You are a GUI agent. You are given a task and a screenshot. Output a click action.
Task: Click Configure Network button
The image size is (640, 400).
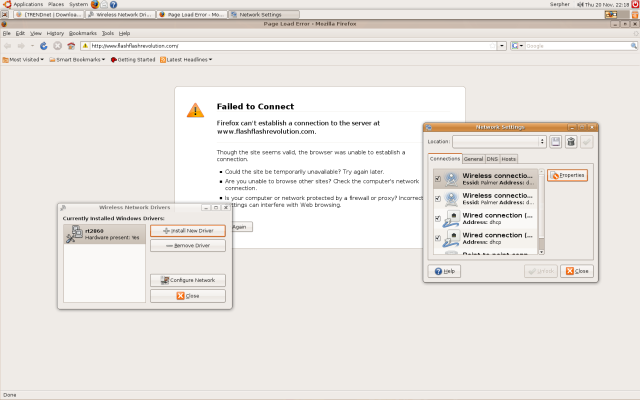(x=188, y=280)
